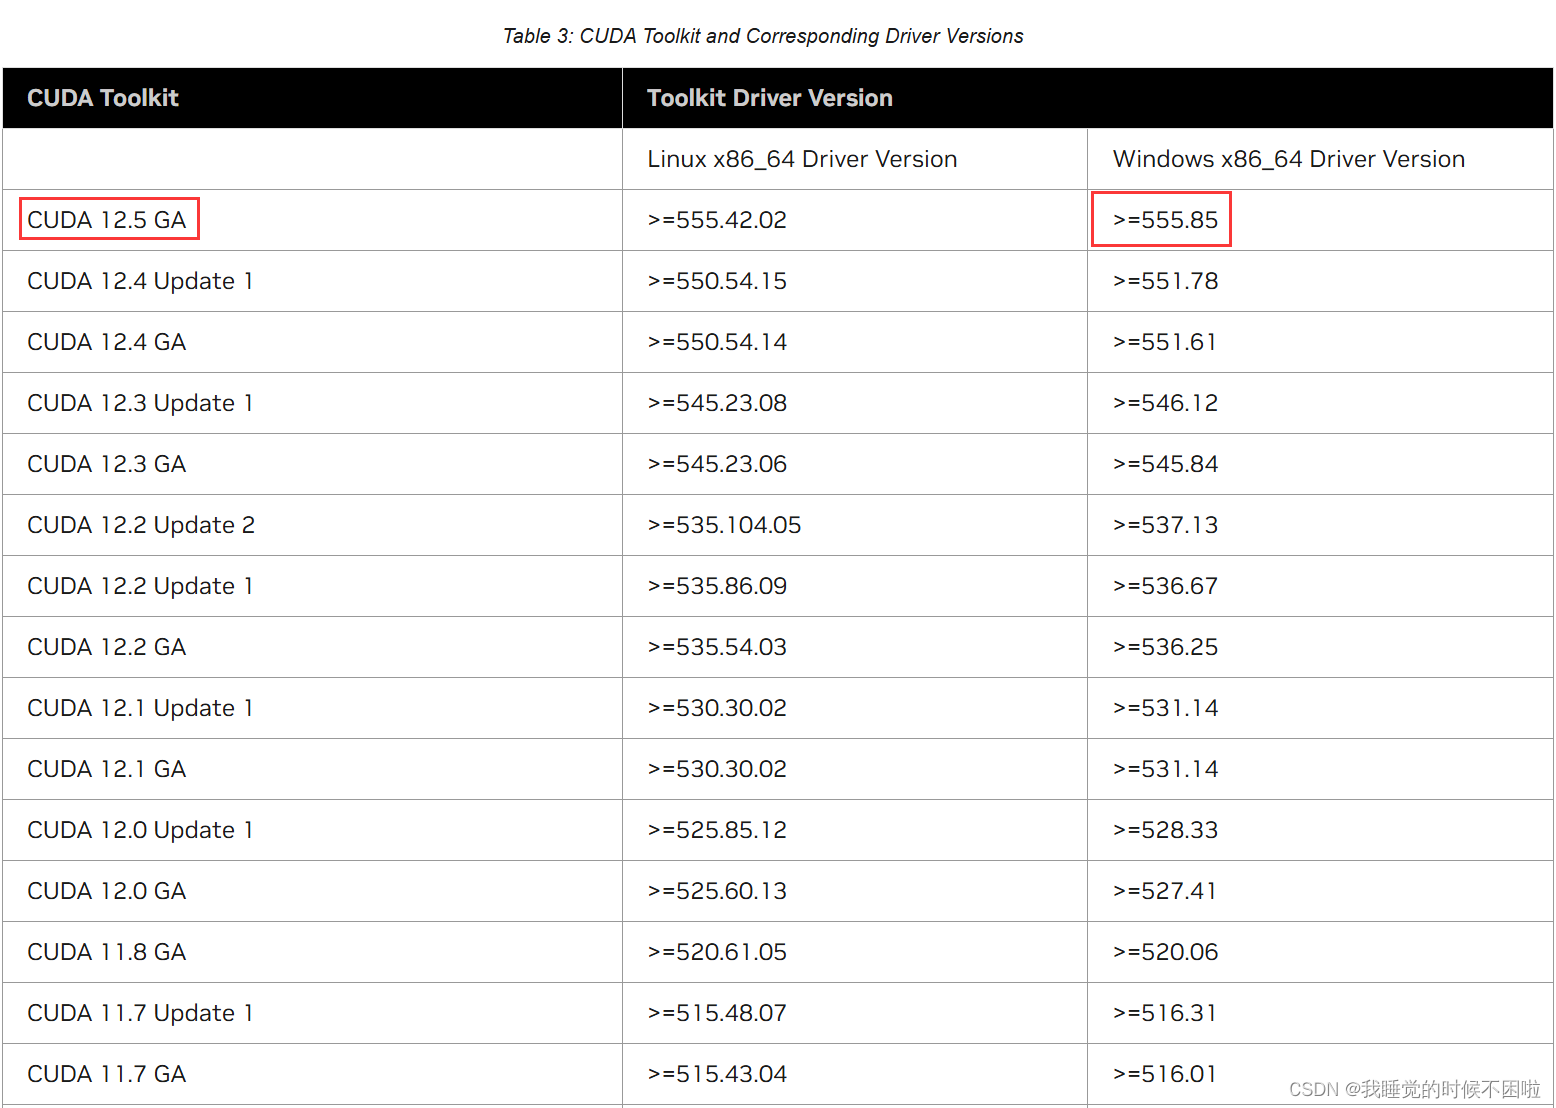Viewport: 1556px width, 1108px height.
Task: Click Windows driver value '>=516.01'
Action: click(x=1165, y=1074)
